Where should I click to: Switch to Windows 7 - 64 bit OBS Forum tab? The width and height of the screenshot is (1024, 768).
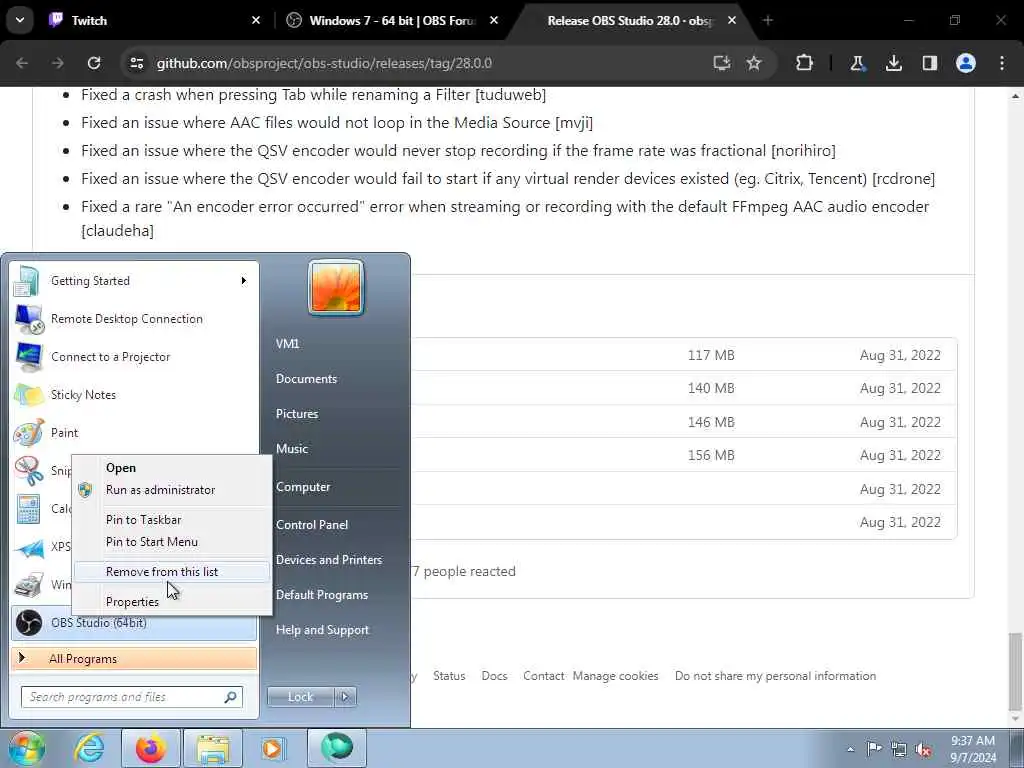pyautogui.click(x=392, y=20)
